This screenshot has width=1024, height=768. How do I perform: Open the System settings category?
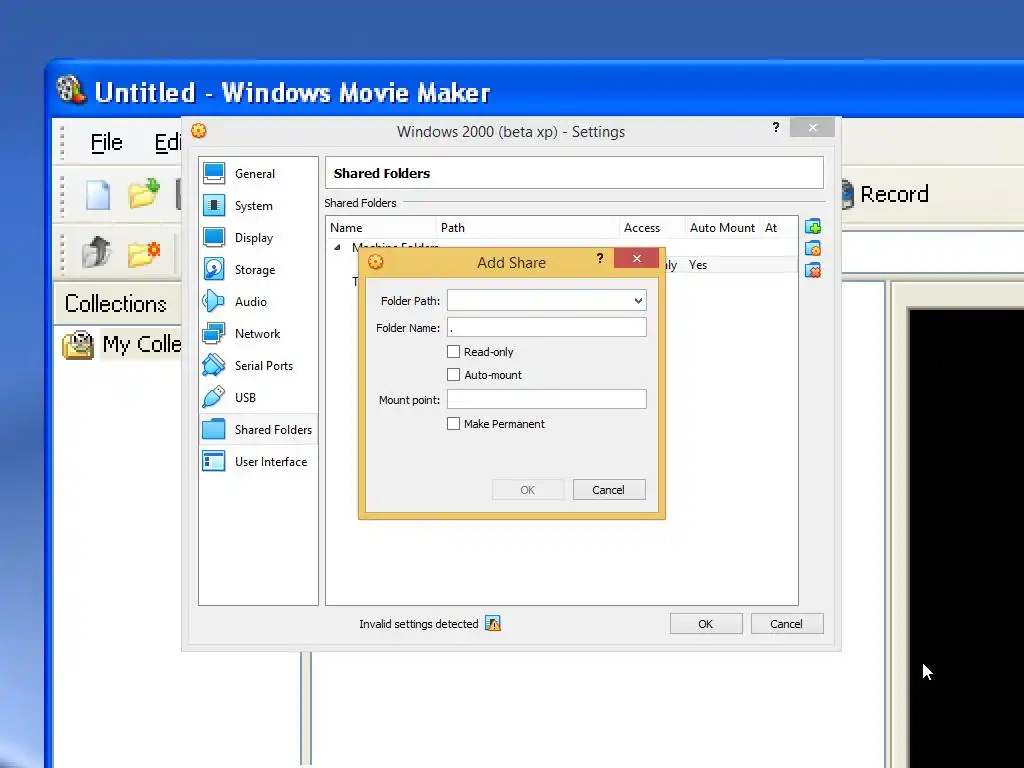(x=258, y=206)
